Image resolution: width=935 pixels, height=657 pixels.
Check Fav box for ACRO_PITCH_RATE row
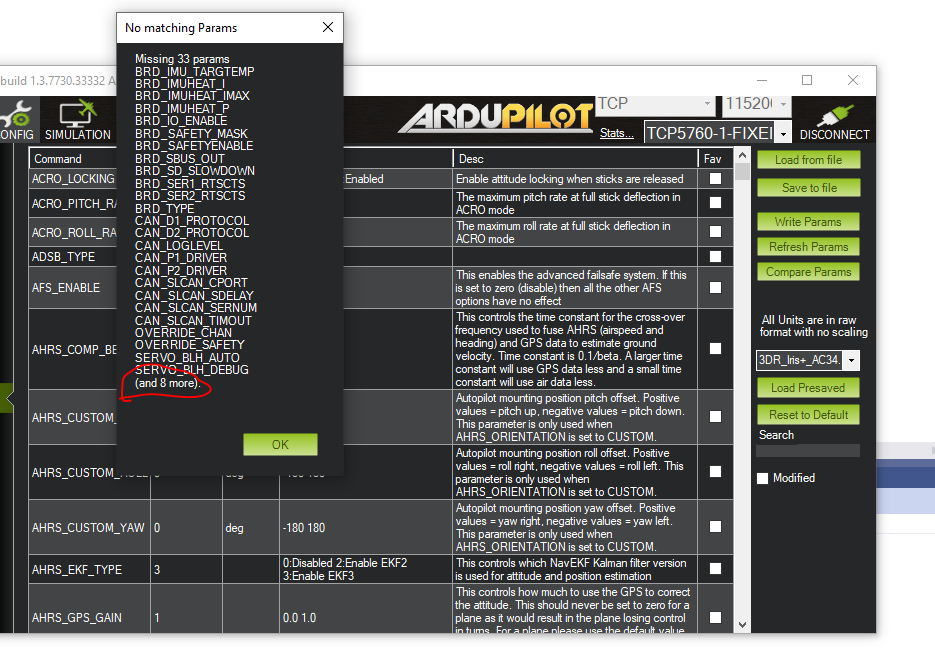[x=716, y=203]
